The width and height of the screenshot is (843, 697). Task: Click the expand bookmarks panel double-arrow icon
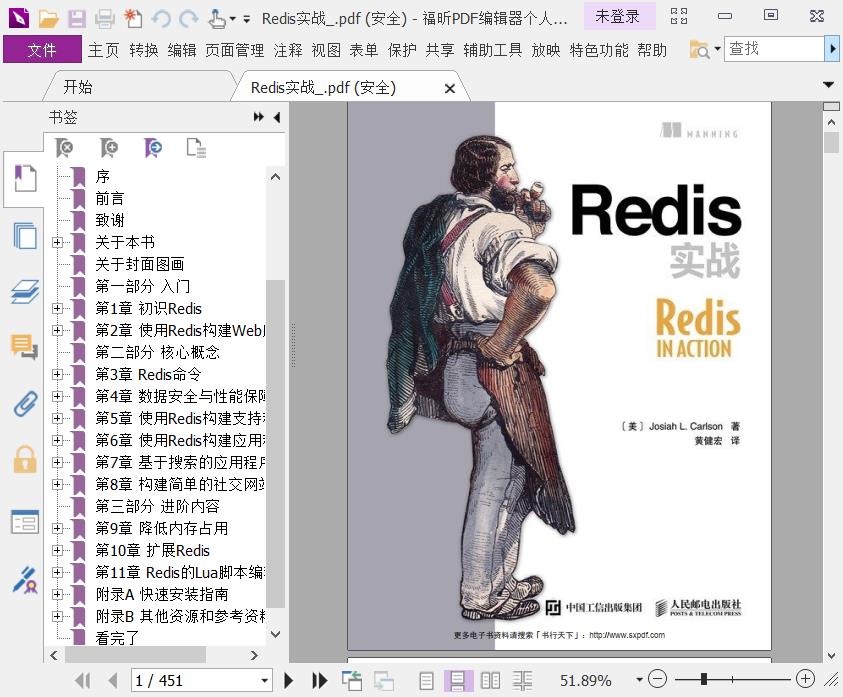click(259, 117)
